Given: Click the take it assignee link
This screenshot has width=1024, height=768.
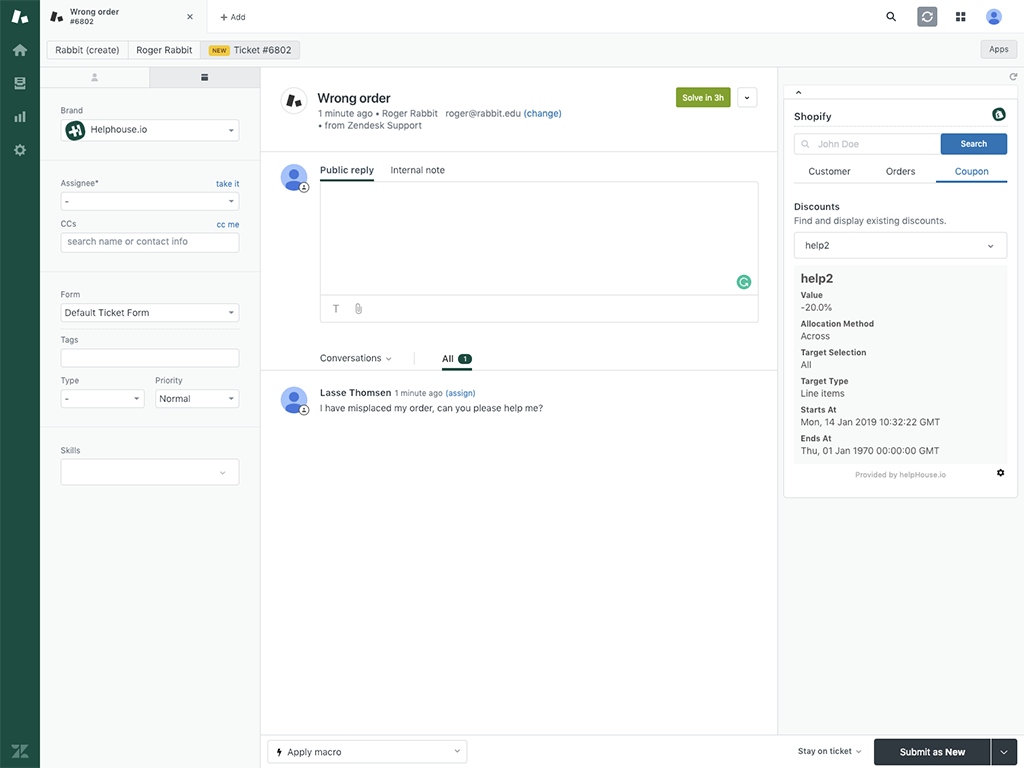Looking at the screenshot, I should coord(227,184).
